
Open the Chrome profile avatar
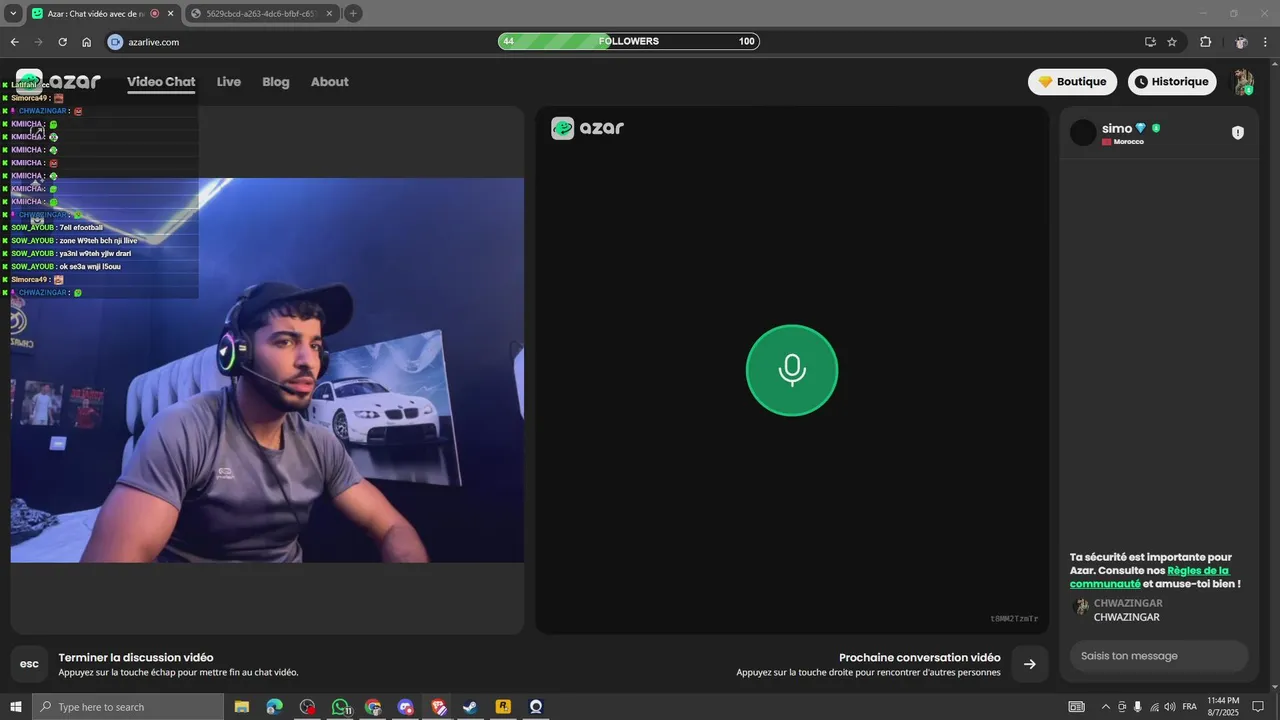pos(1241,42)
